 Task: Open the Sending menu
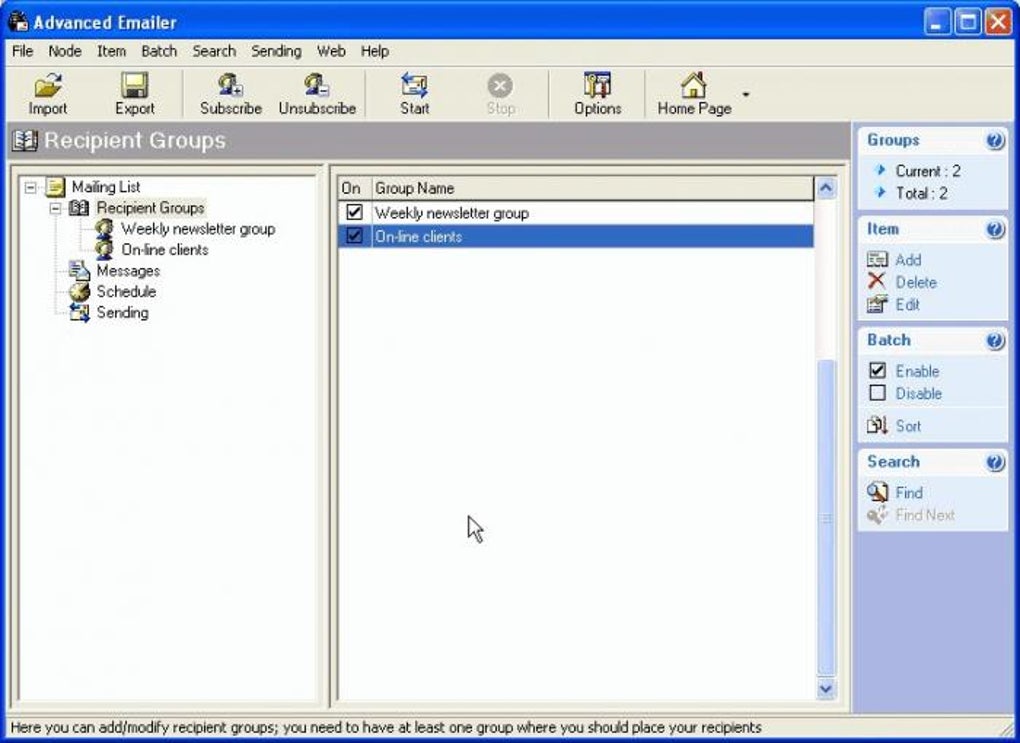(x=276, y=51)
